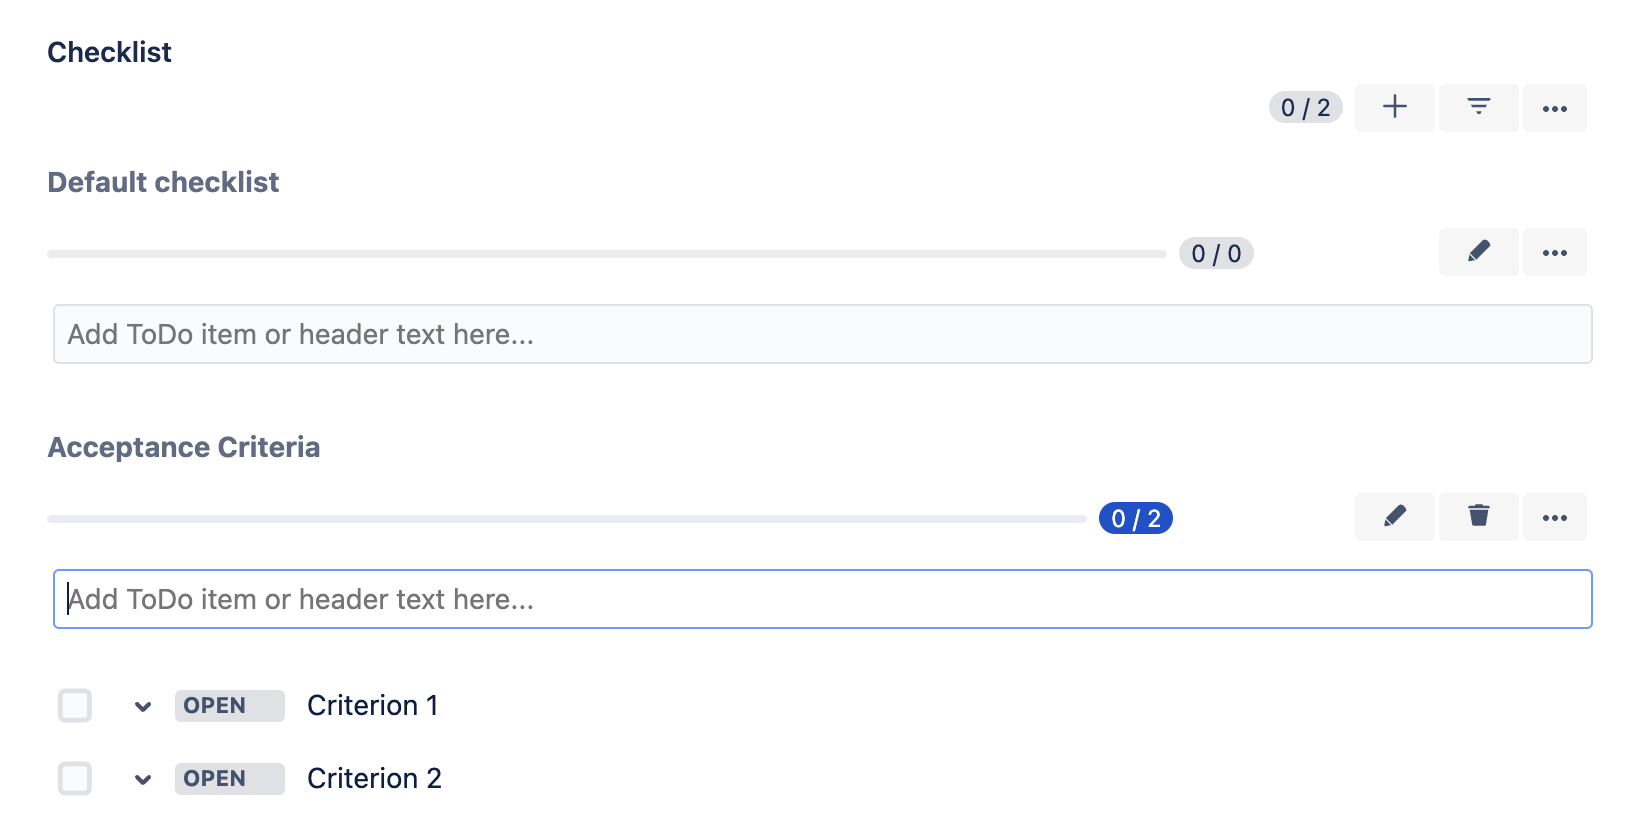Expand the chevron next to Criterion 1
Screen dimensions: 1641x835
(143, 705)
